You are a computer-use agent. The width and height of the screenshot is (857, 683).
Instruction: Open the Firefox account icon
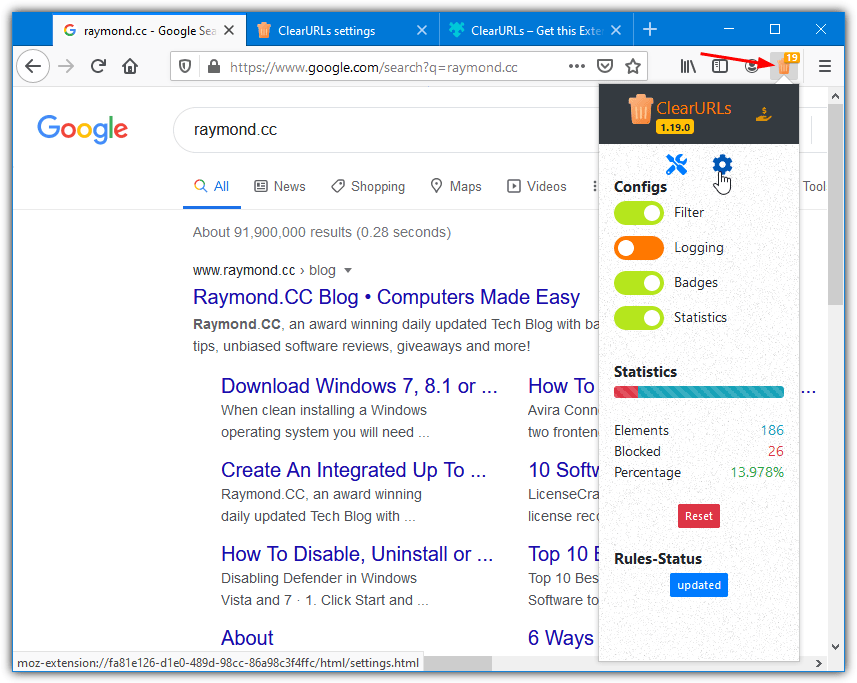(753, 67)
